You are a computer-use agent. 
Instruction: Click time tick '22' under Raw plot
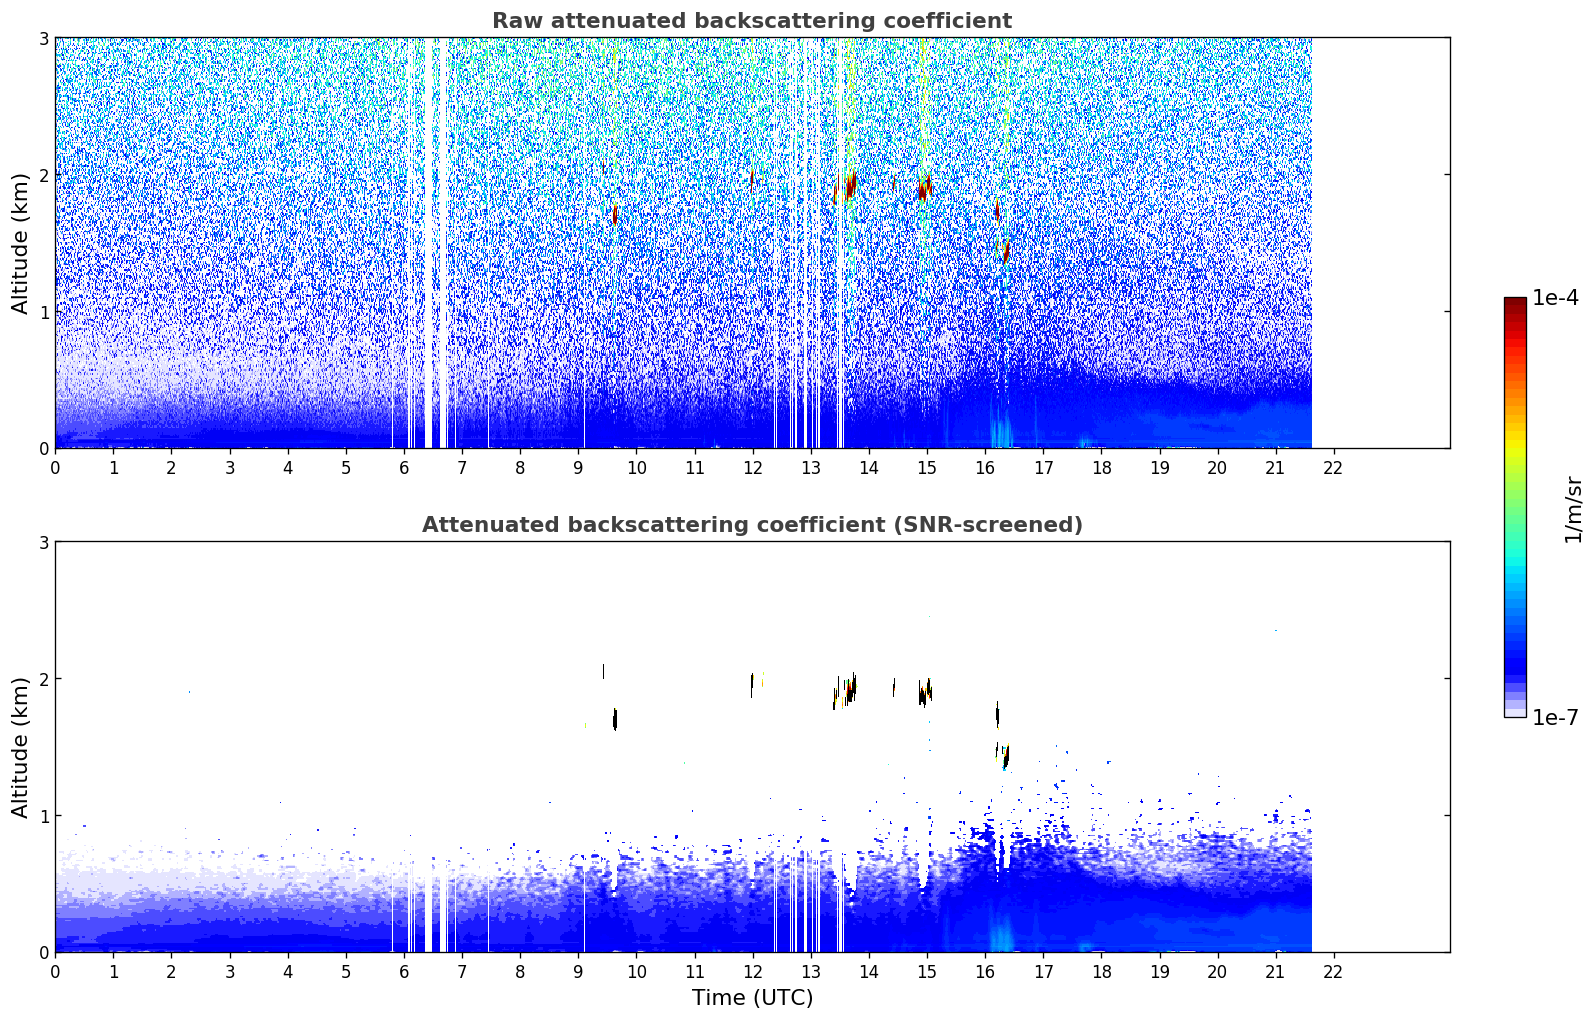1333,467
